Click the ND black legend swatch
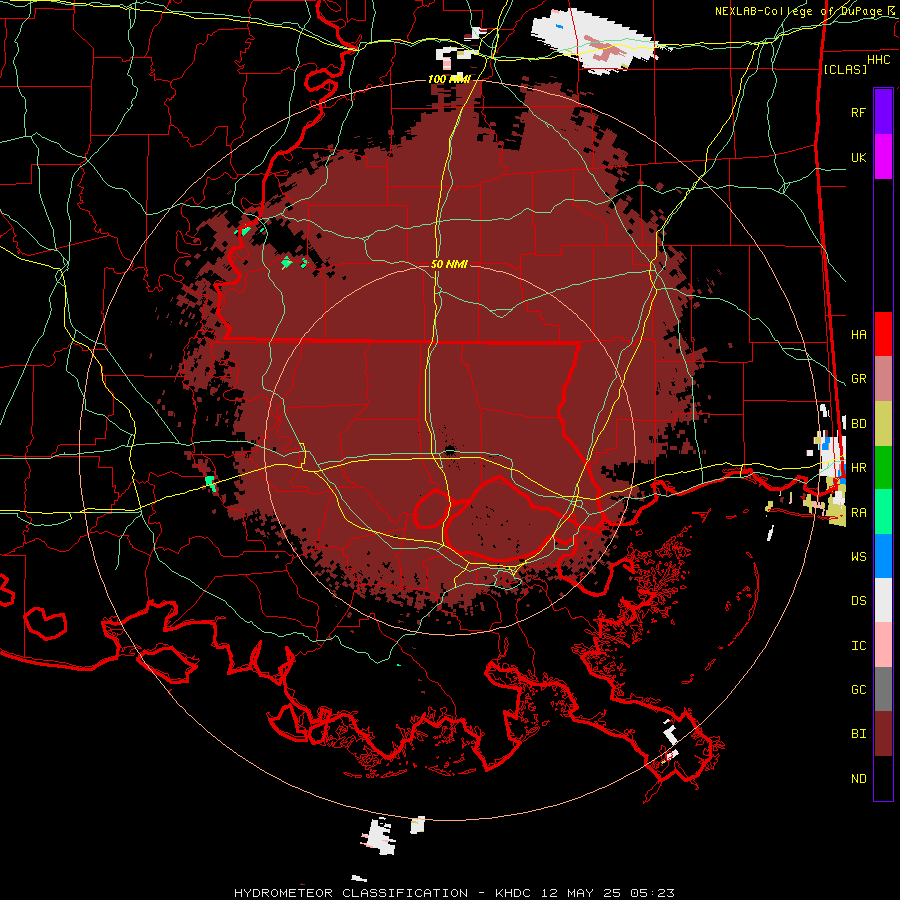This screenshot has width=900, height=900. [883, 778]
